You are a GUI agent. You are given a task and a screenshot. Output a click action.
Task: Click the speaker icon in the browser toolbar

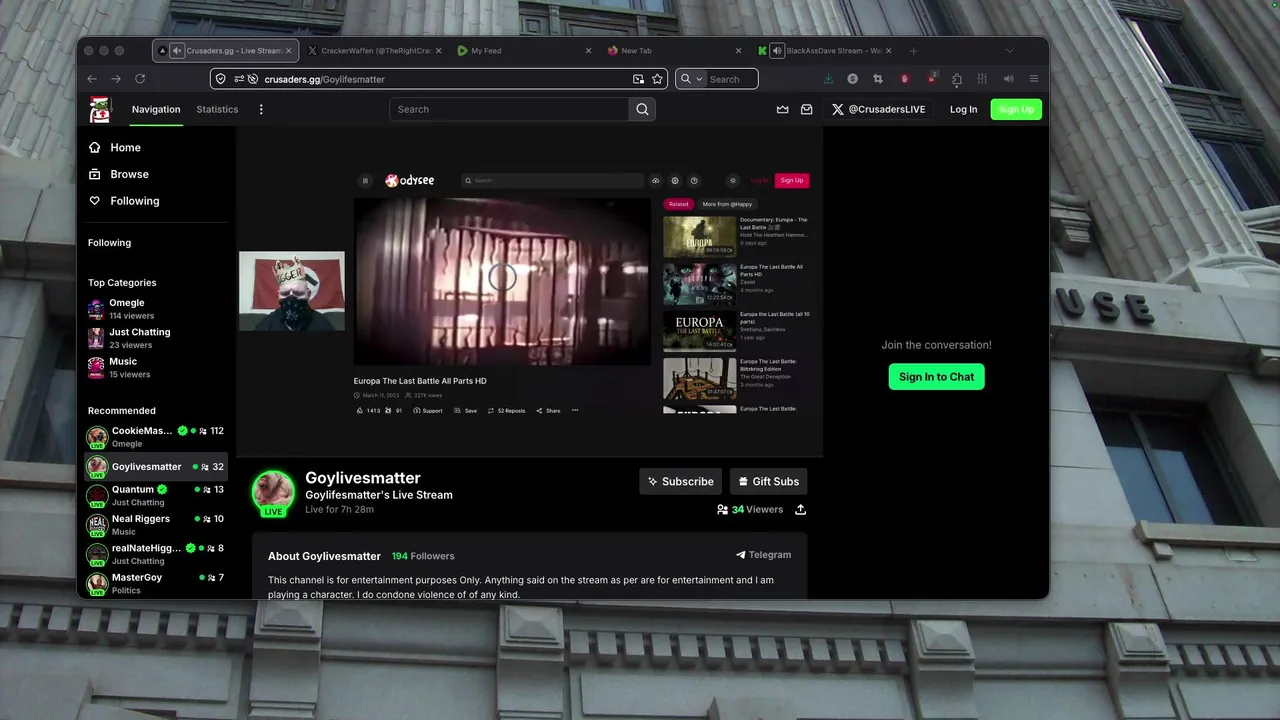coord(1008,79)
